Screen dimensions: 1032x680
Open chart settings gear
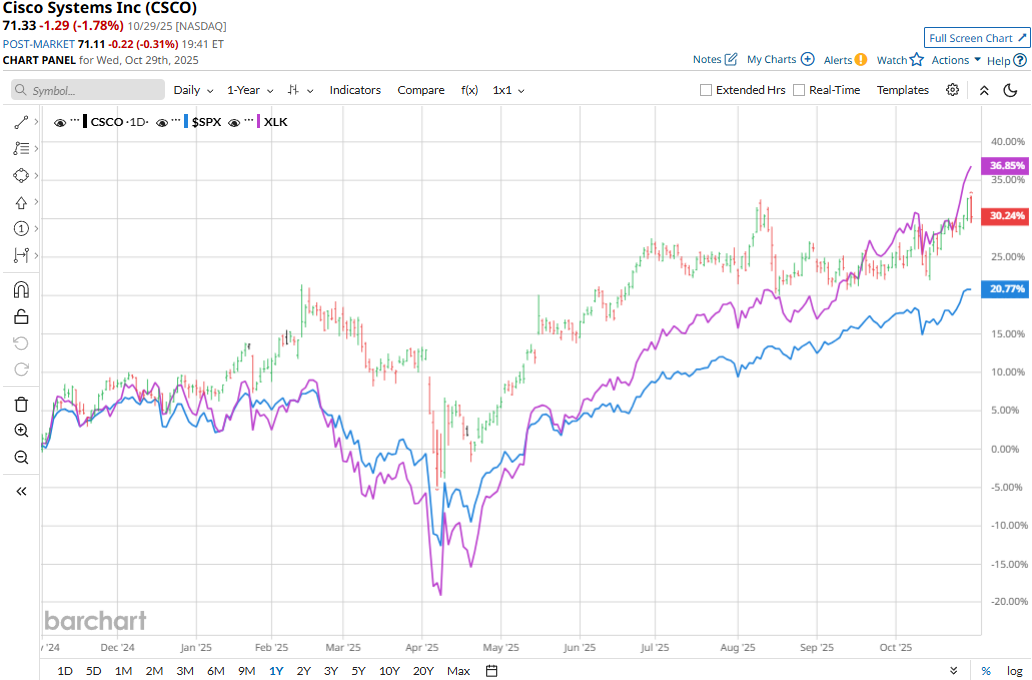952,90
